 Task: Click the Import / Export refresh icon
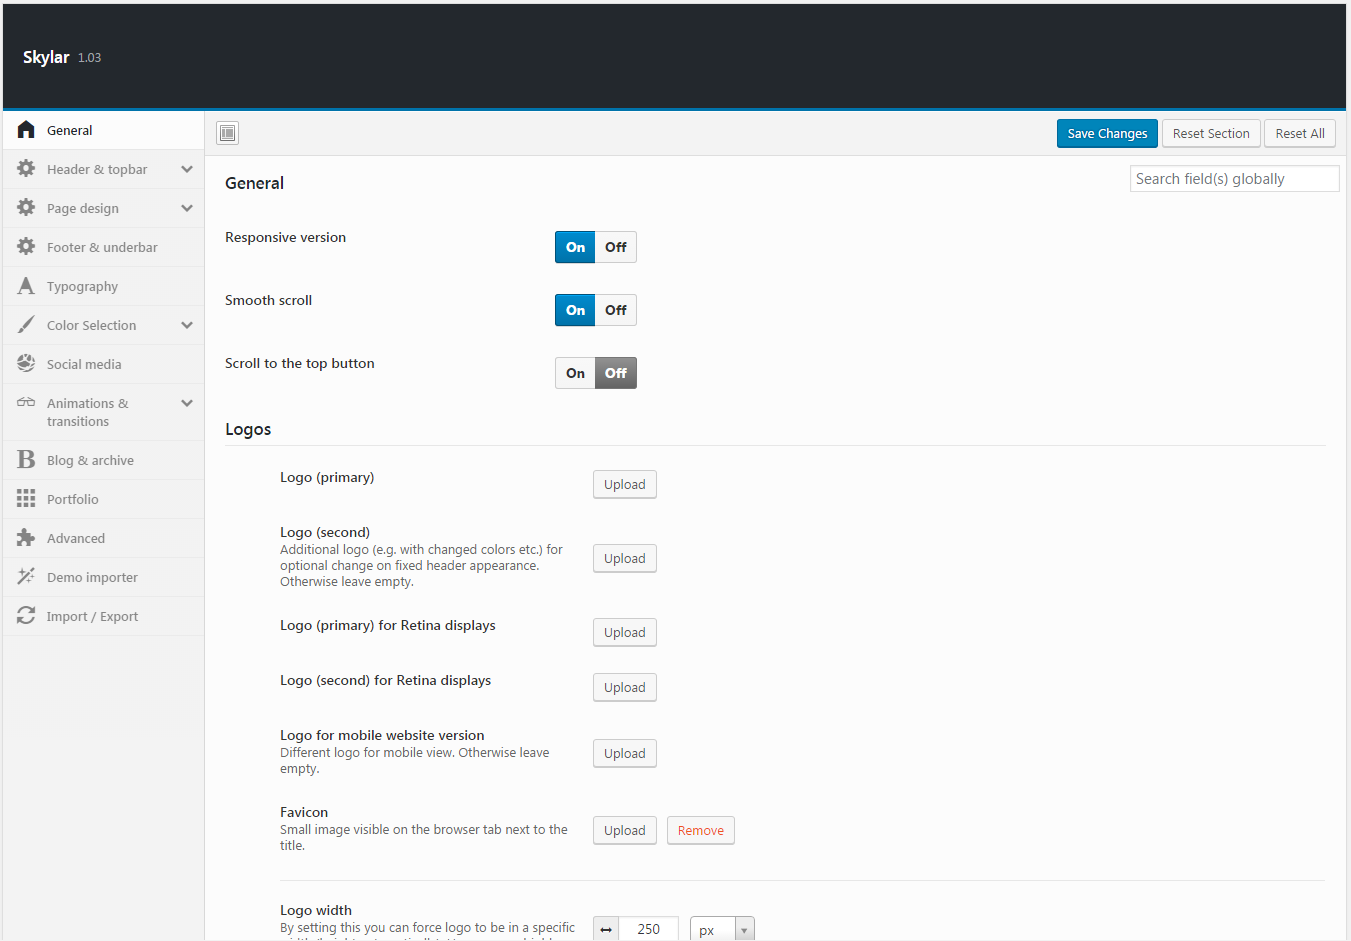coord(26,616)
